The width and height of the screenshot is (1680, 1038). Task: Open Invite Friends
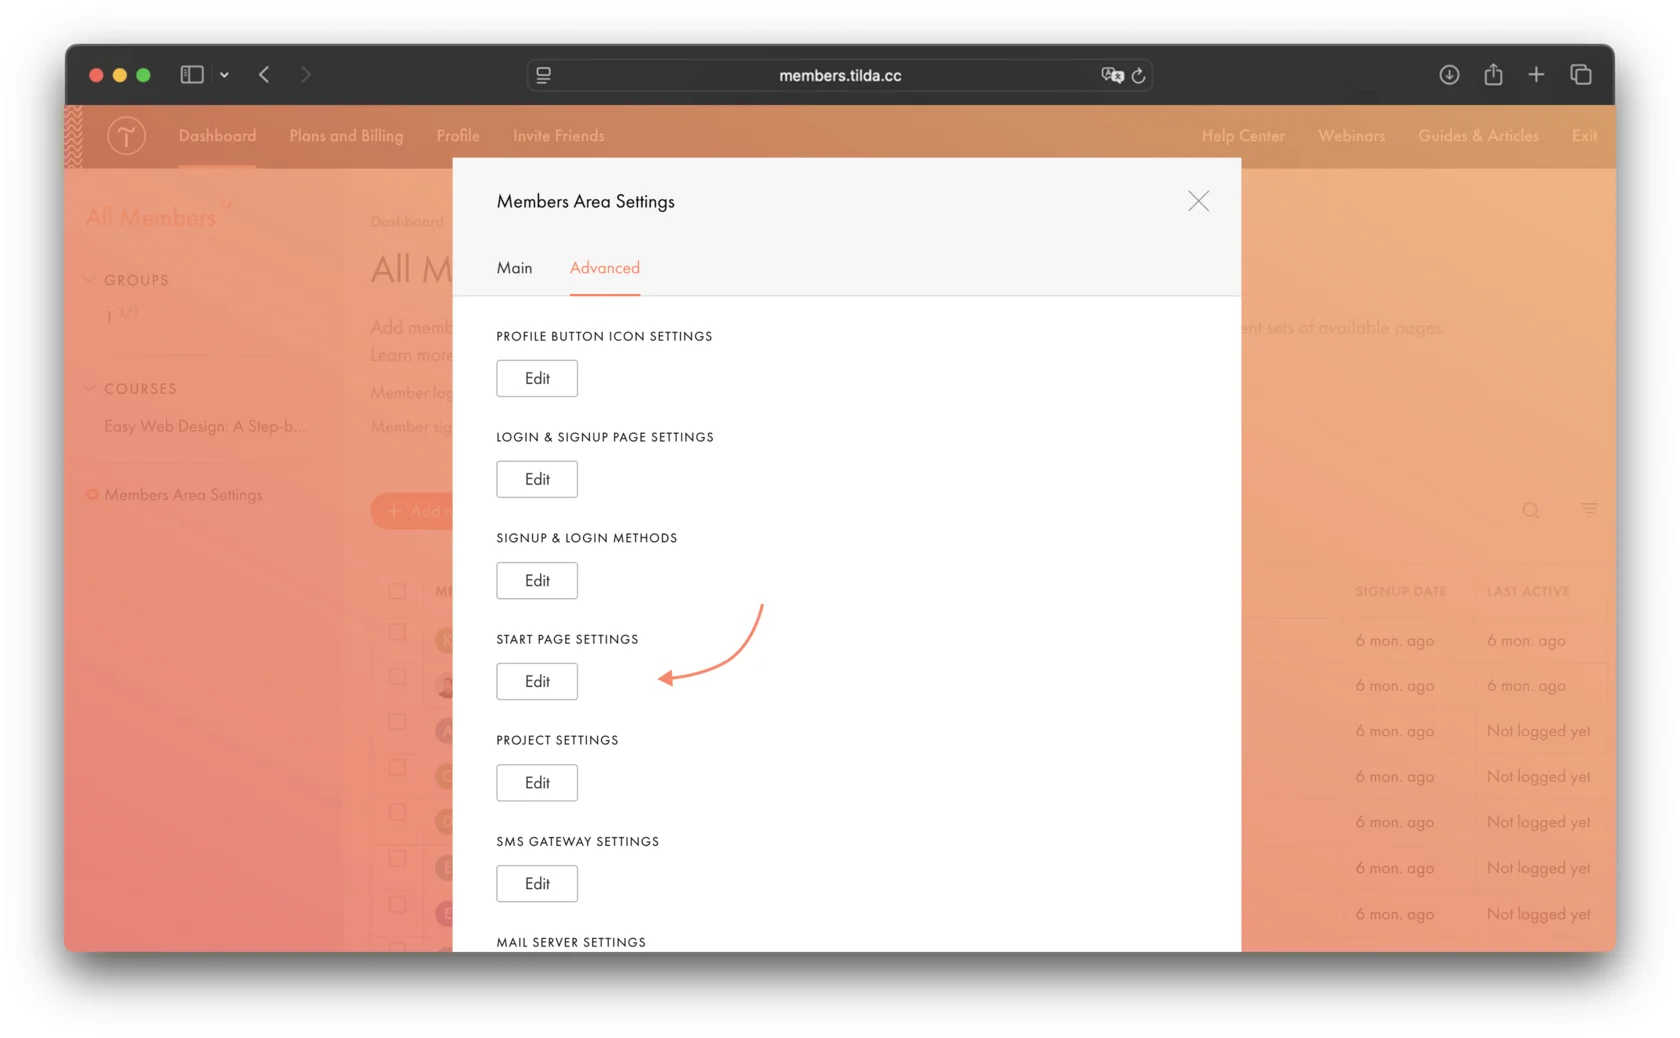tap(559, 135)
